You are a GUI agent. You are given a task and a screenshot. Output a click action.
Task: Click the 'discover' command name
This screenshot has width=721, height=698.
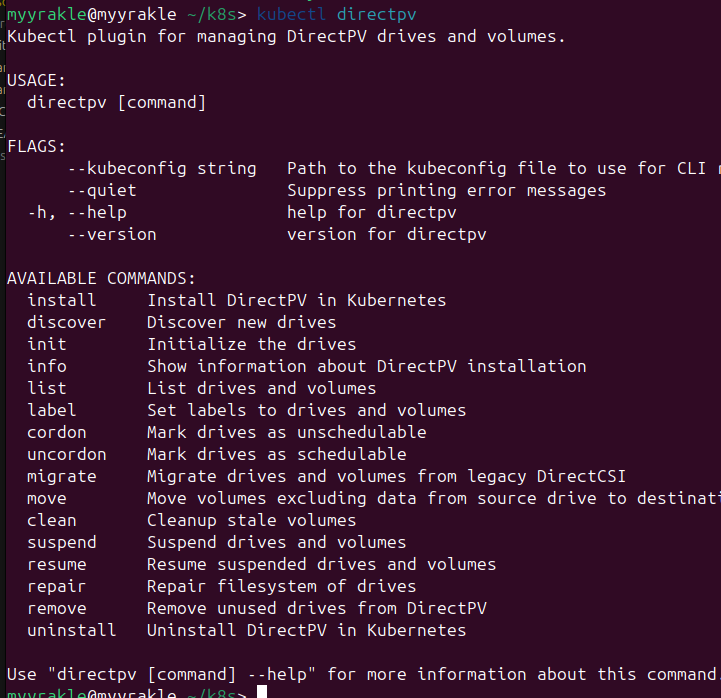[x=66, y=322]
